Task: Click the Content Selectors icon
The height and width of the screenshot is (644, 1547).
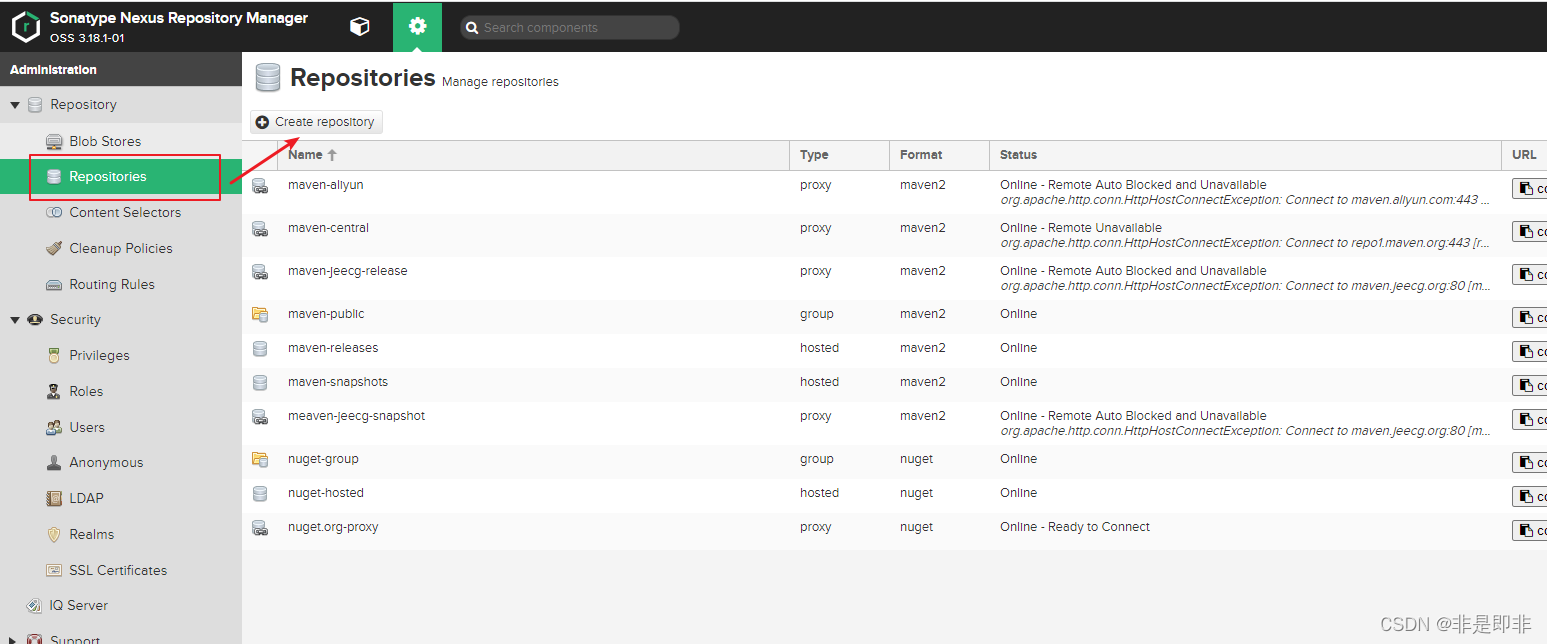Action: (x=54, y=212)
